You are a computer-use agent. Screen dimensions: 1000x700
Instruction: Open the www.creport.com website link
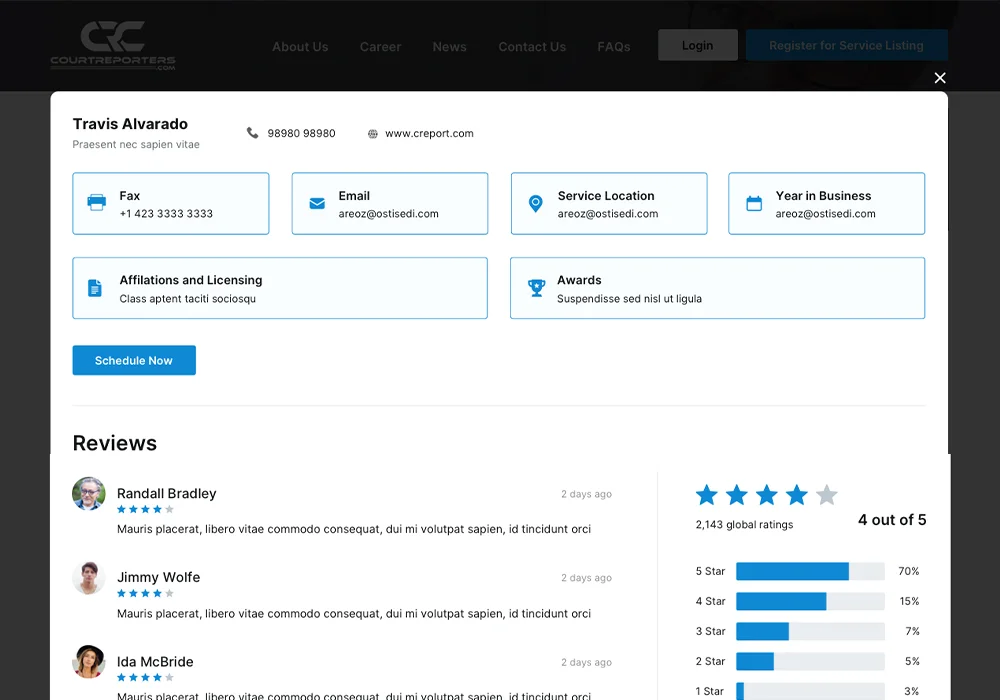pyautogui.click(x=429, y=134)
